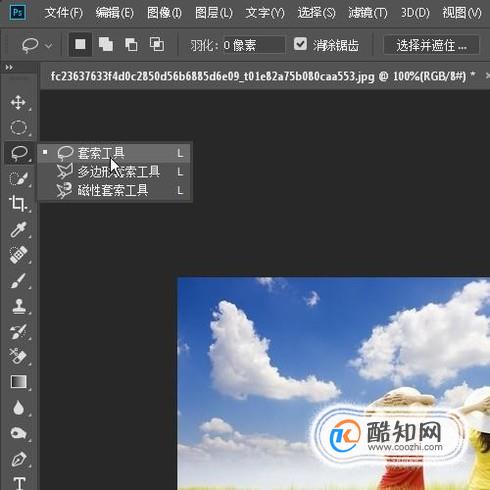Screen dimensions: 490x490
Task: Select the Eyedropper tool
Action: (x=18, y=230)
